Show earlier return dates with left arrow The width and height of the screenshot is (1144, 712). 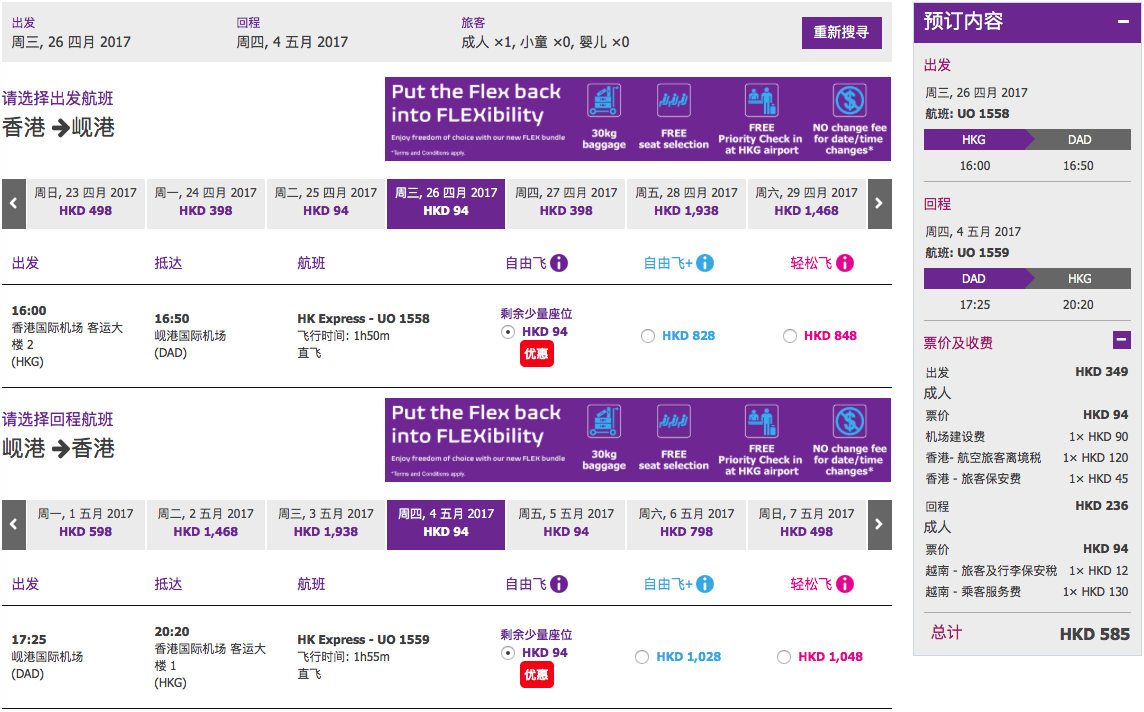tap(14, 525)
